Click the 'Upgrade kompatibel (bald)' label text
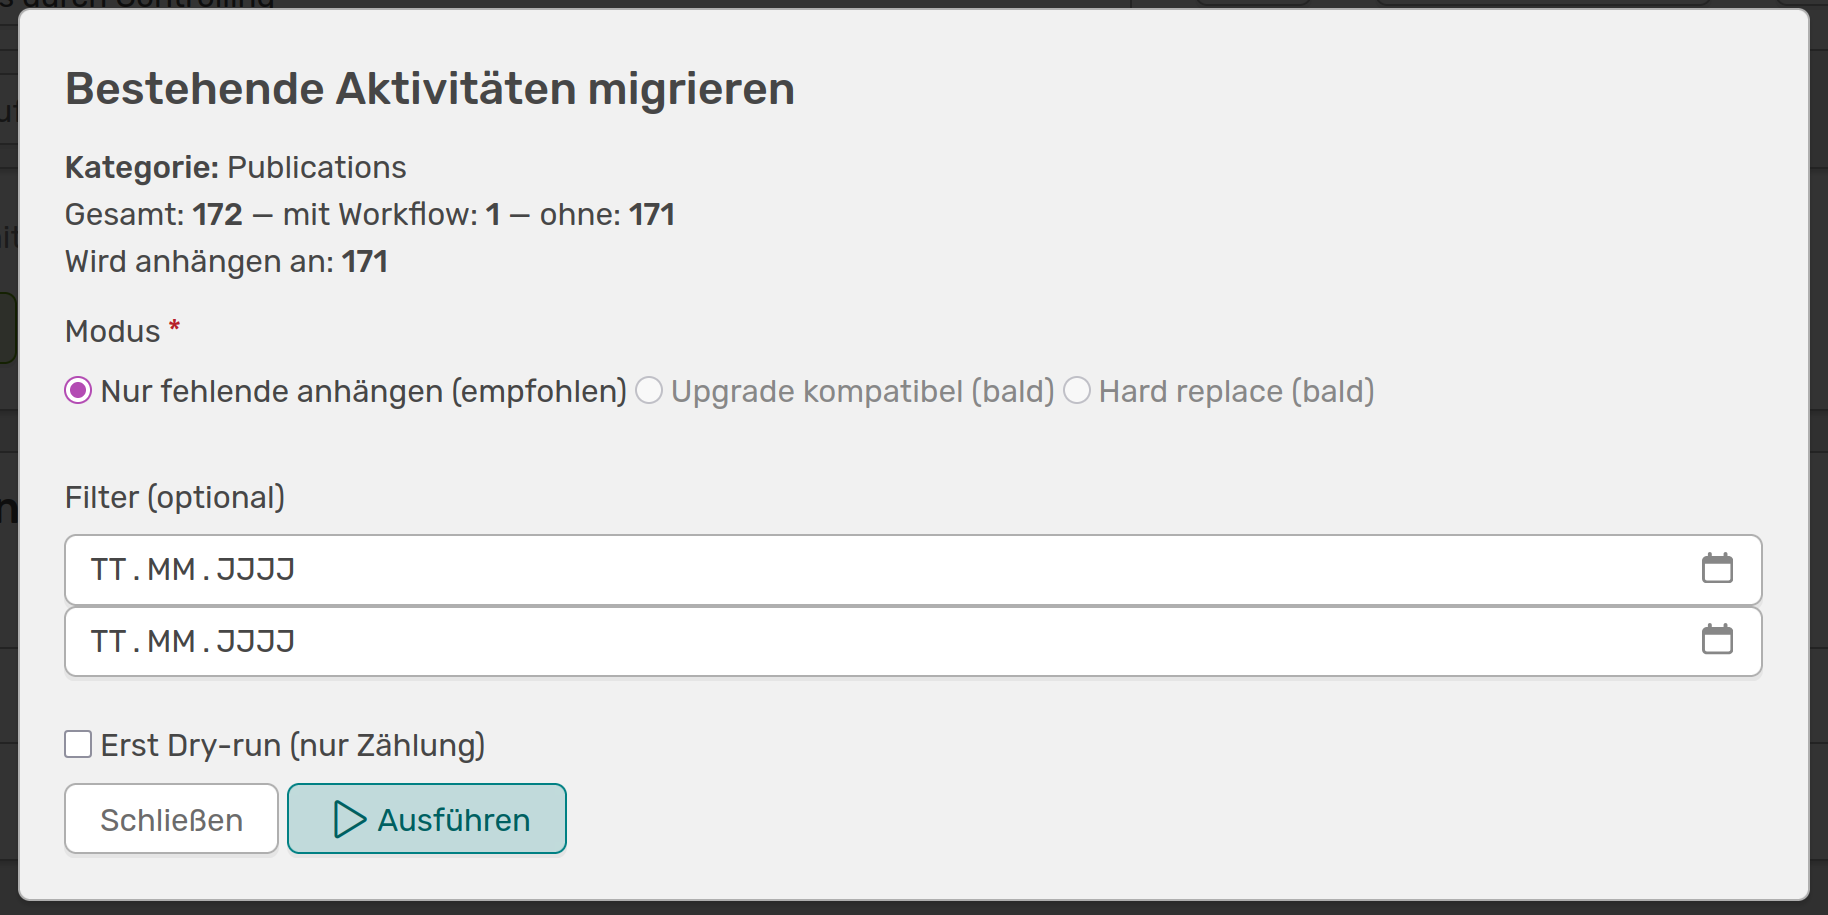The width and height of the screenshot is (1828, 915). click(x=862, y=392)
